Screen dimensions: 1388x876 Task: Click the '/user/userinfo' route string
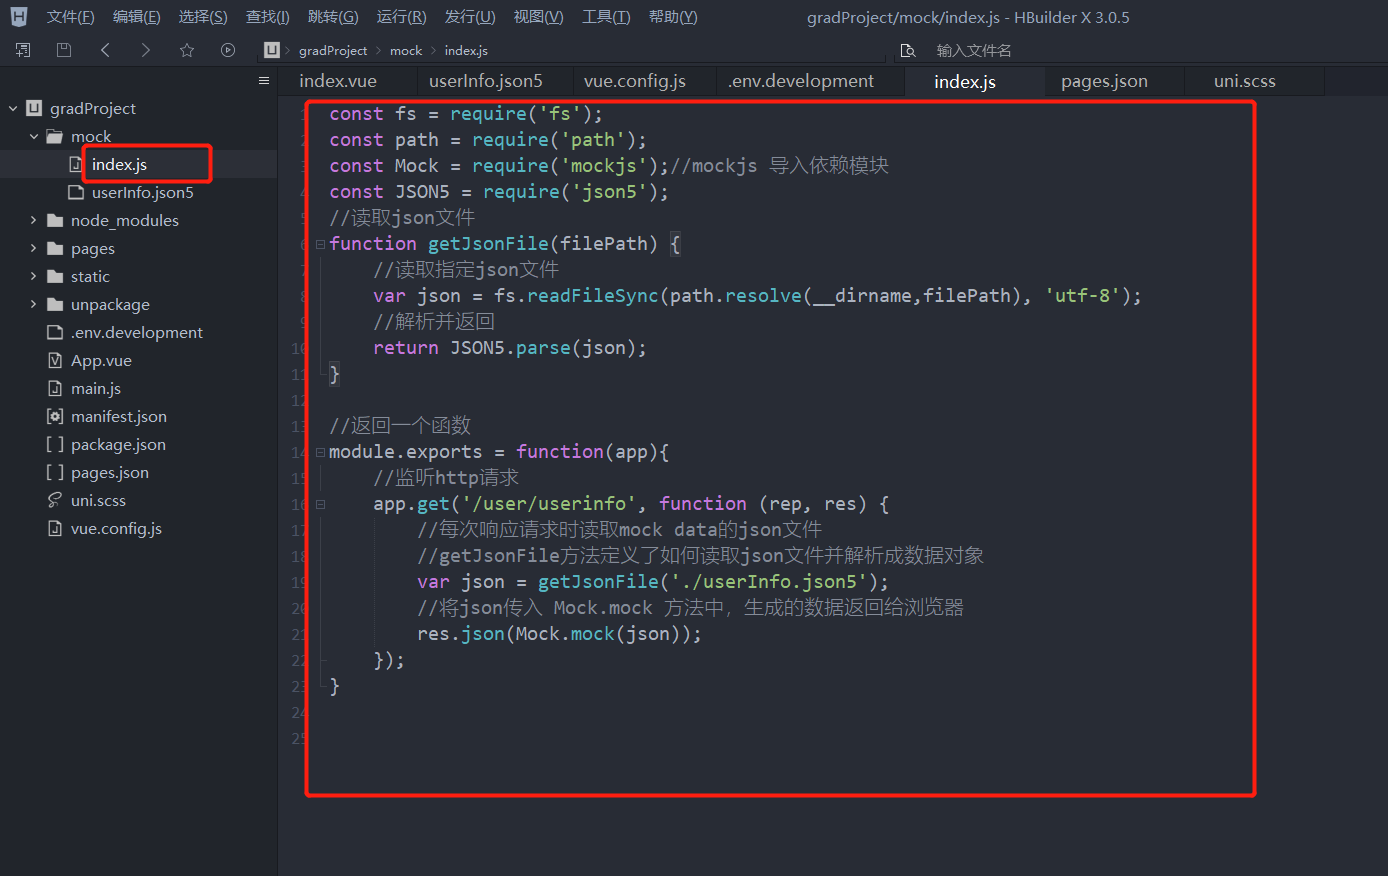[x=548, y=504]
